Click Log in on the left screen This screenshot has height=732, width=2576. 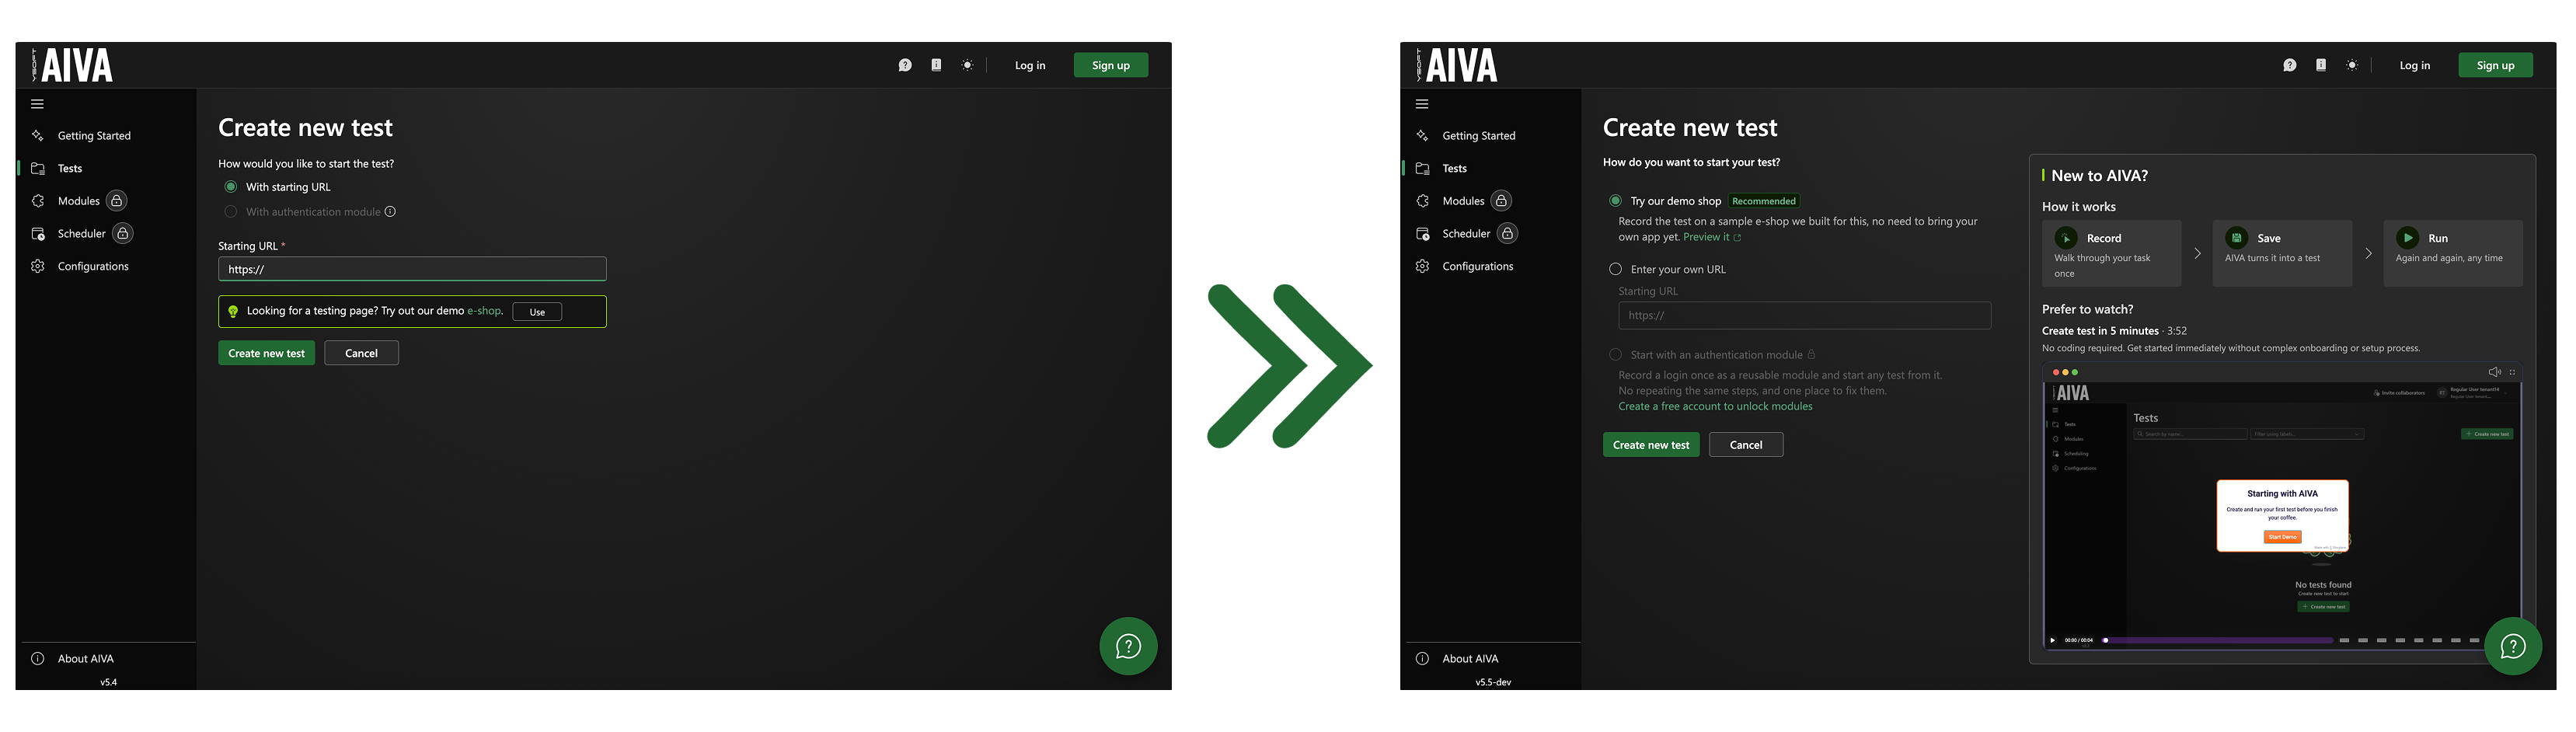coord(1030,65)
